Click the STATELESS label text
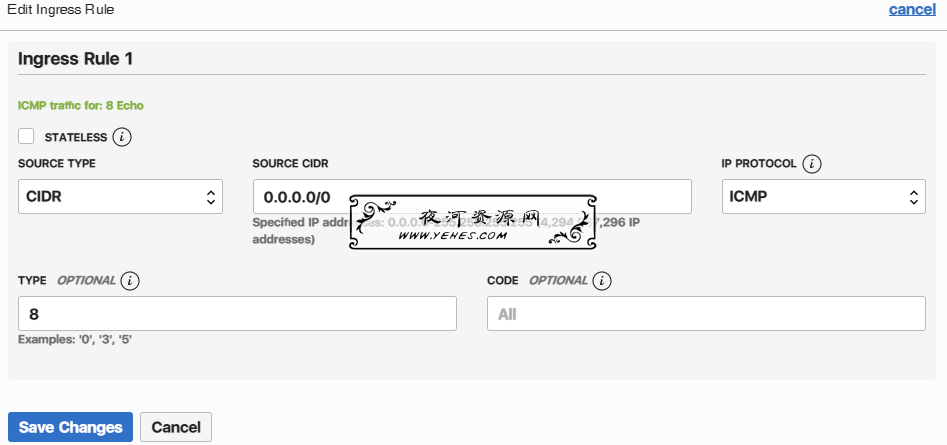947x445 pixels. pos(75,137)
